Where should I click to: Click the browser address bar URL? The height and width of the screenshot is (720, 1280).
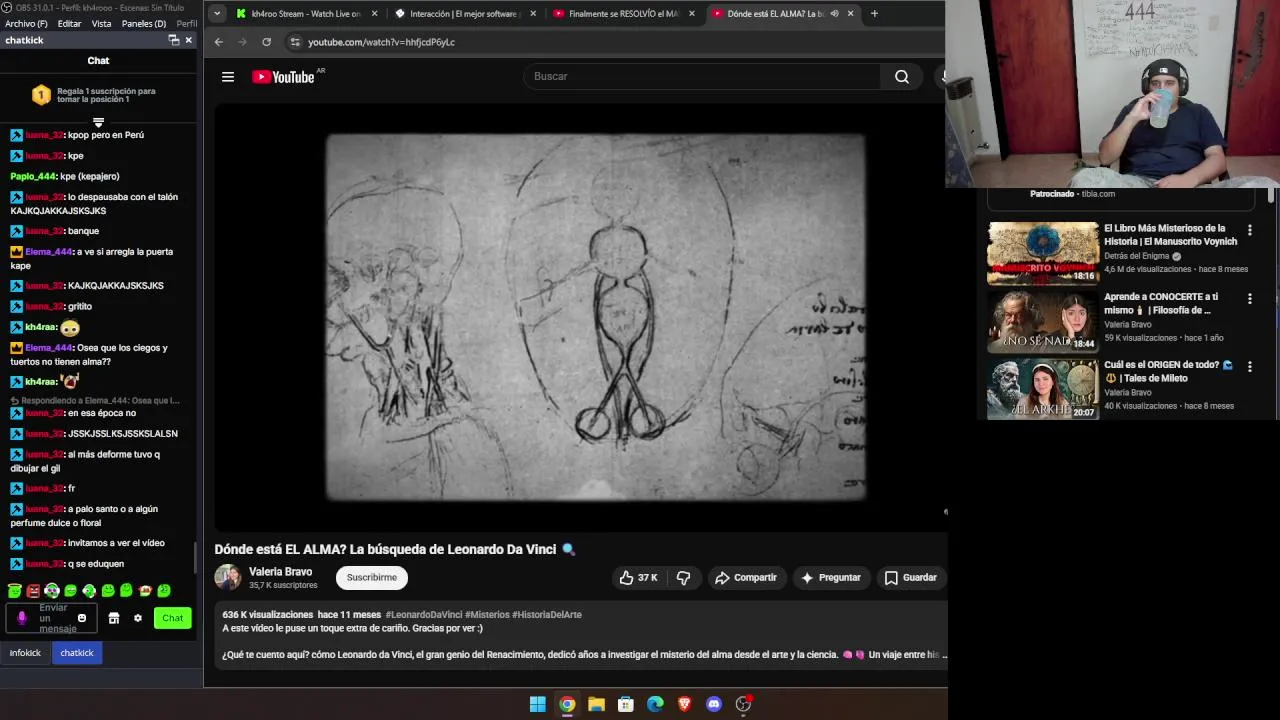click(x=381, y=42)
